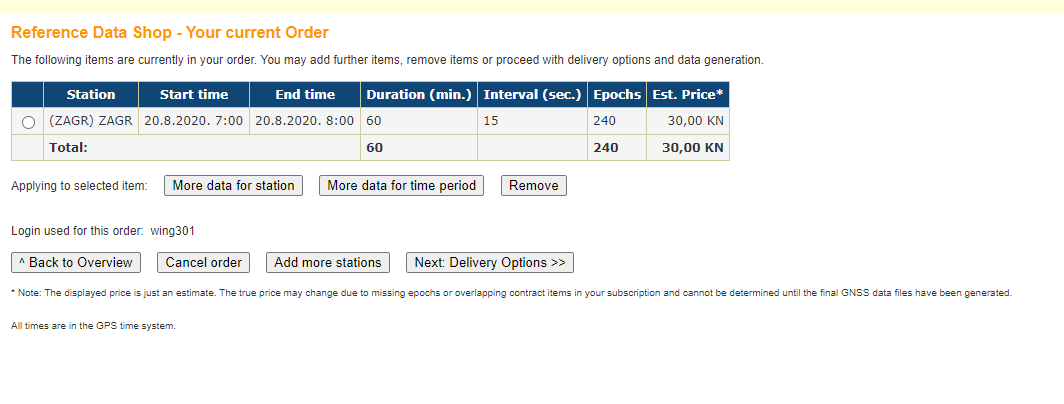Viewport: 1064px width, 404px height.
Task: Click the Total row label
Action: click(x=69, y=147)
